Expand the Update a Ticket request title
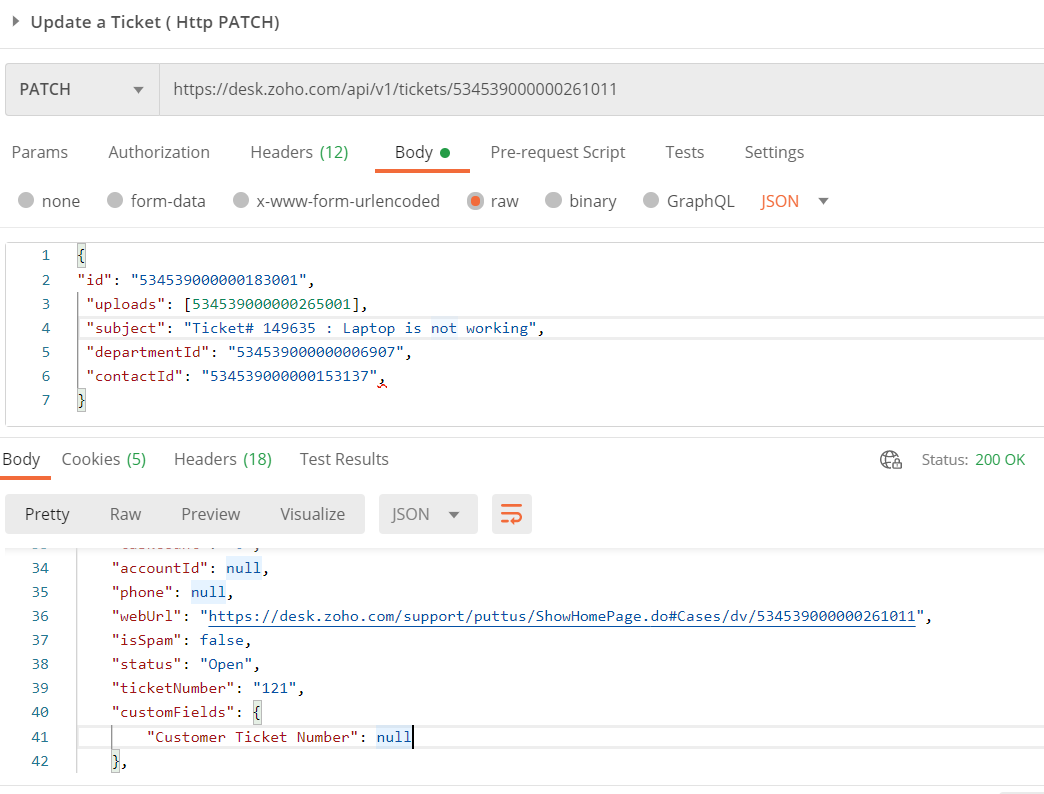 [16, 22]
